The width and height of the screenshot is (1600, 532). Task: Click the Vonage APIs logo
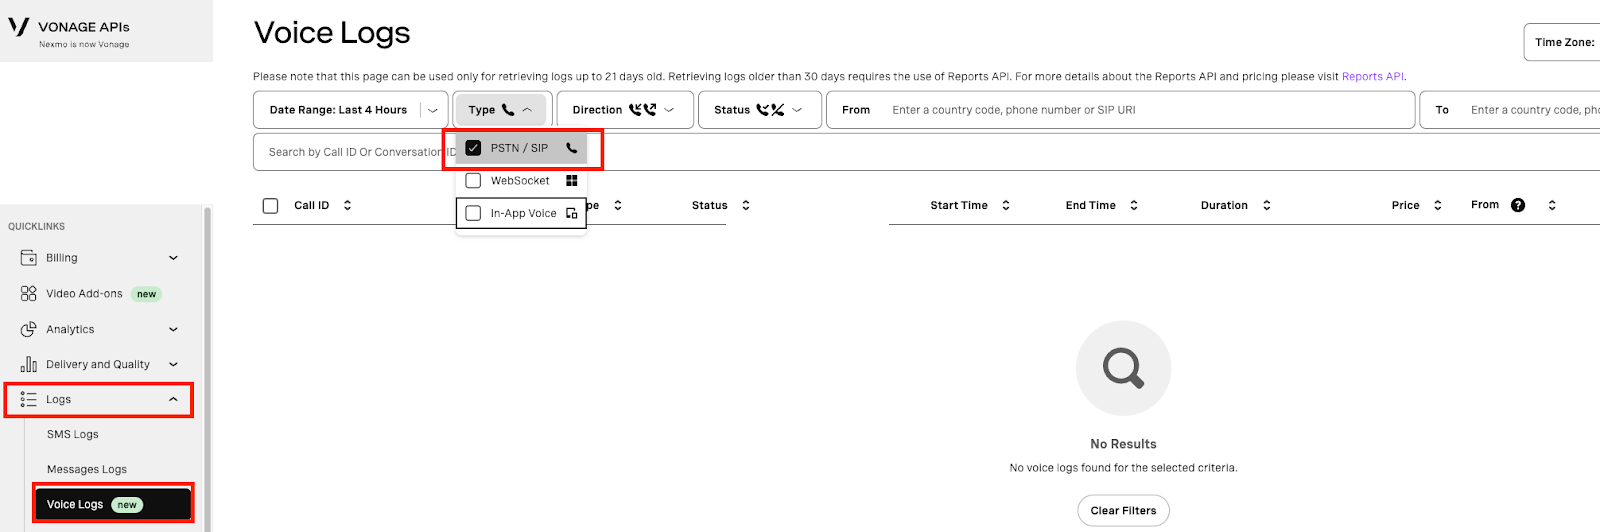[70, 32]
